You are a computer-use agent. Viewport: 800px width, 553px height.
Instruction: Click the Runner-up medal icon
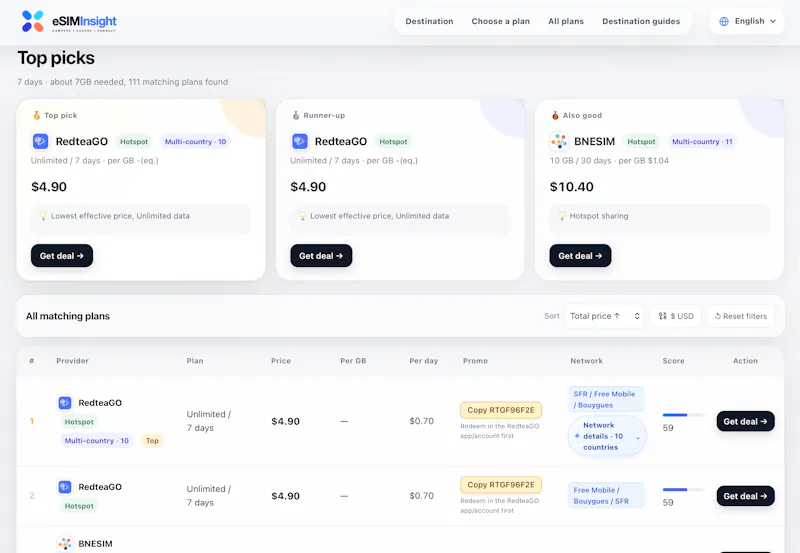click(295, 115)
